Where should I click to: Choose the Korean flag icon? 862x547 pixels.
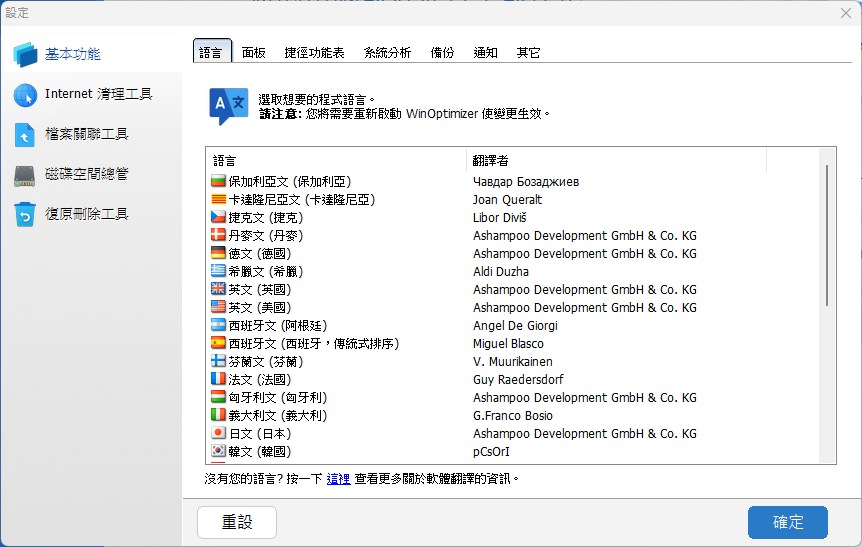(x=218, y=451)
